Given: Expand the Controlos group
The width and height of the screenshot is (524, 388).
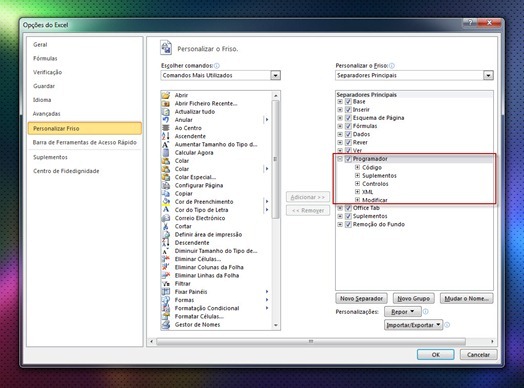Looking at the screenshot, I should point(358,183).
